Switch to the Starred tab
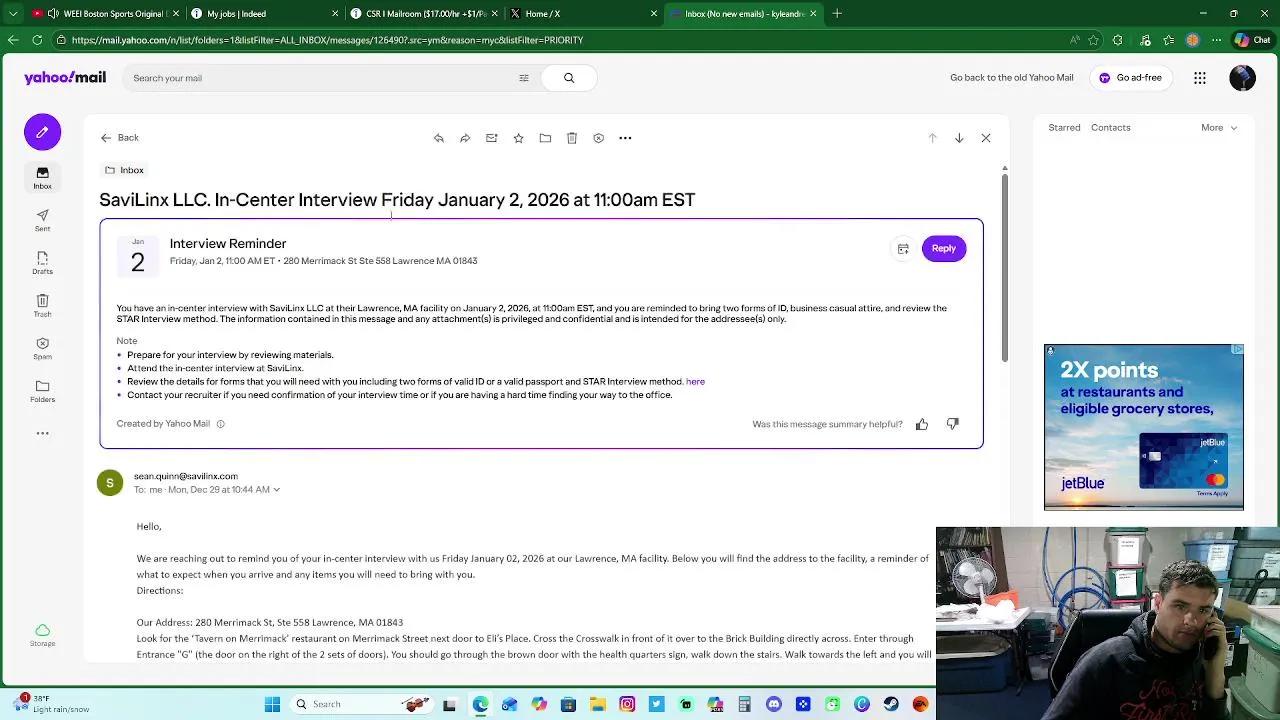 click(x=1064, y=128)
